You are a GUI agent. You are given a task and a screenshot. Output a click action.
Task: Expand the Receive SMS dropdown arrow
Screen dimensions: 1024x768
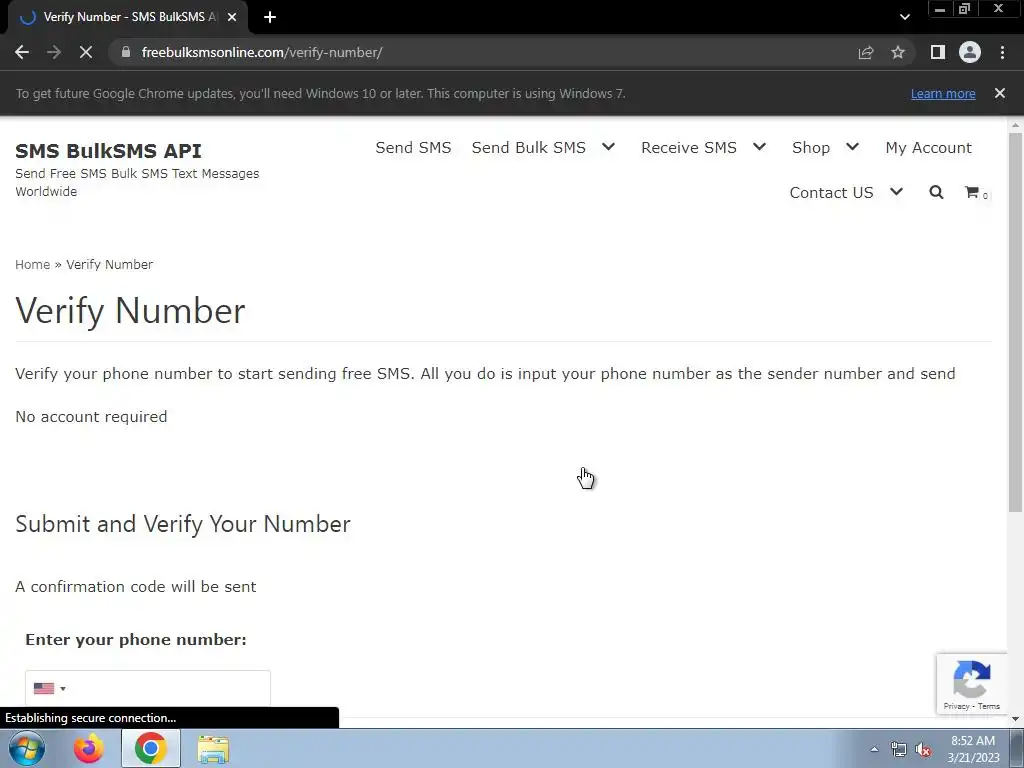[760, 147]
